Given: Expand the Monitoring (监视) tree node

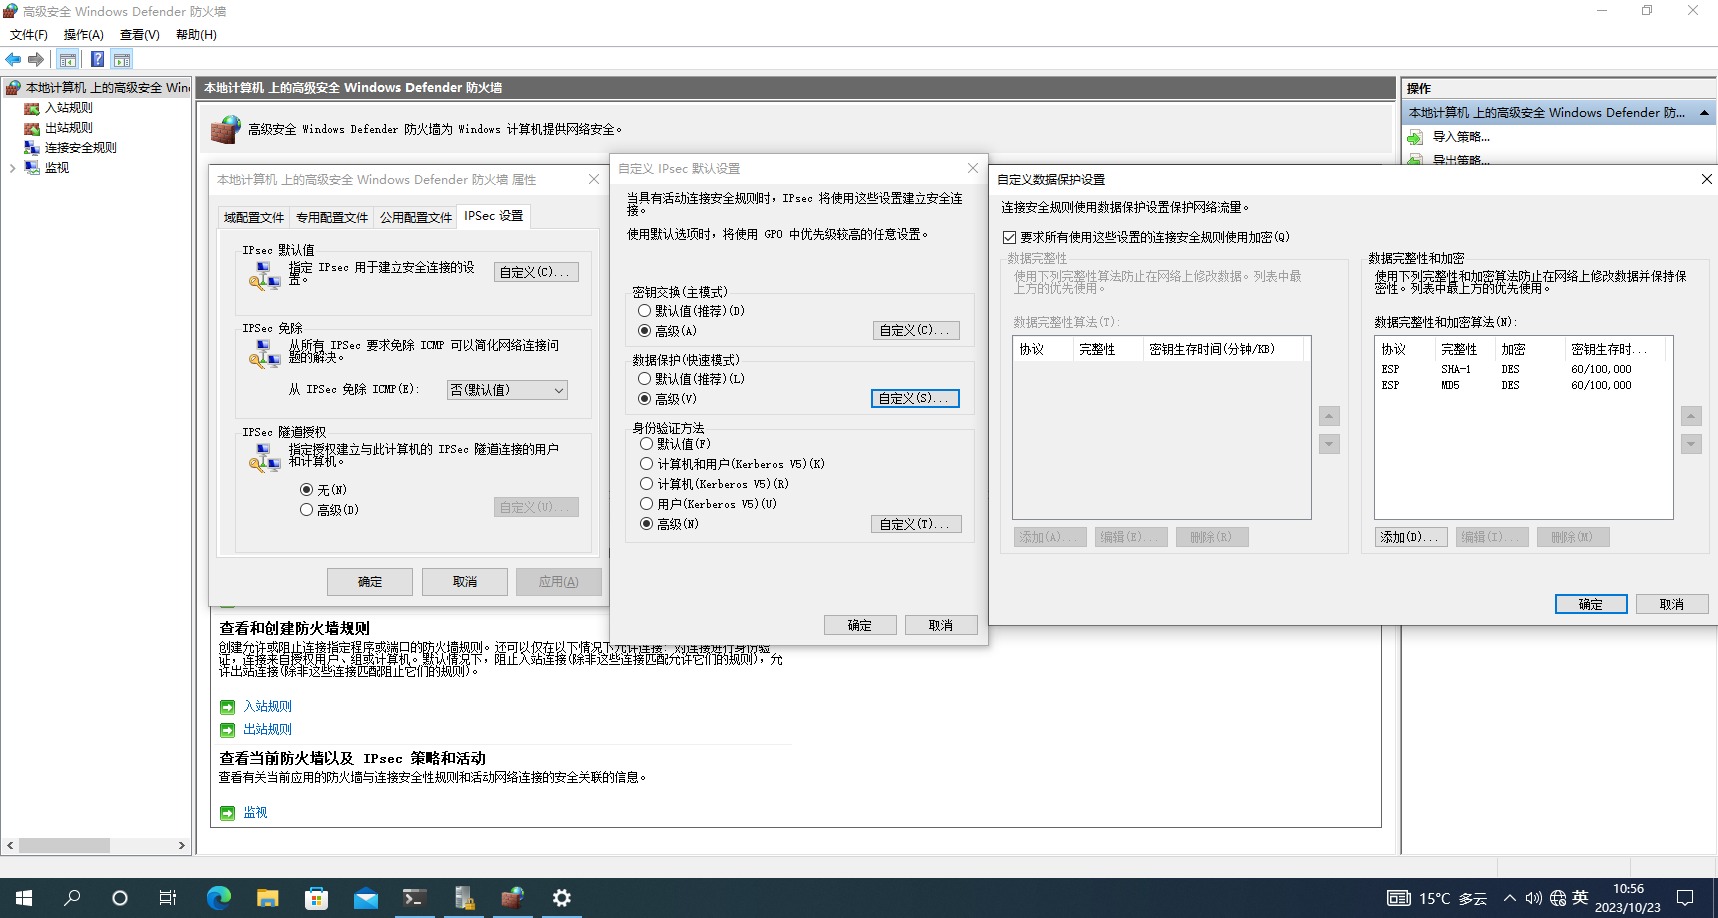Looking at the screenshot, I should point(12,168).
